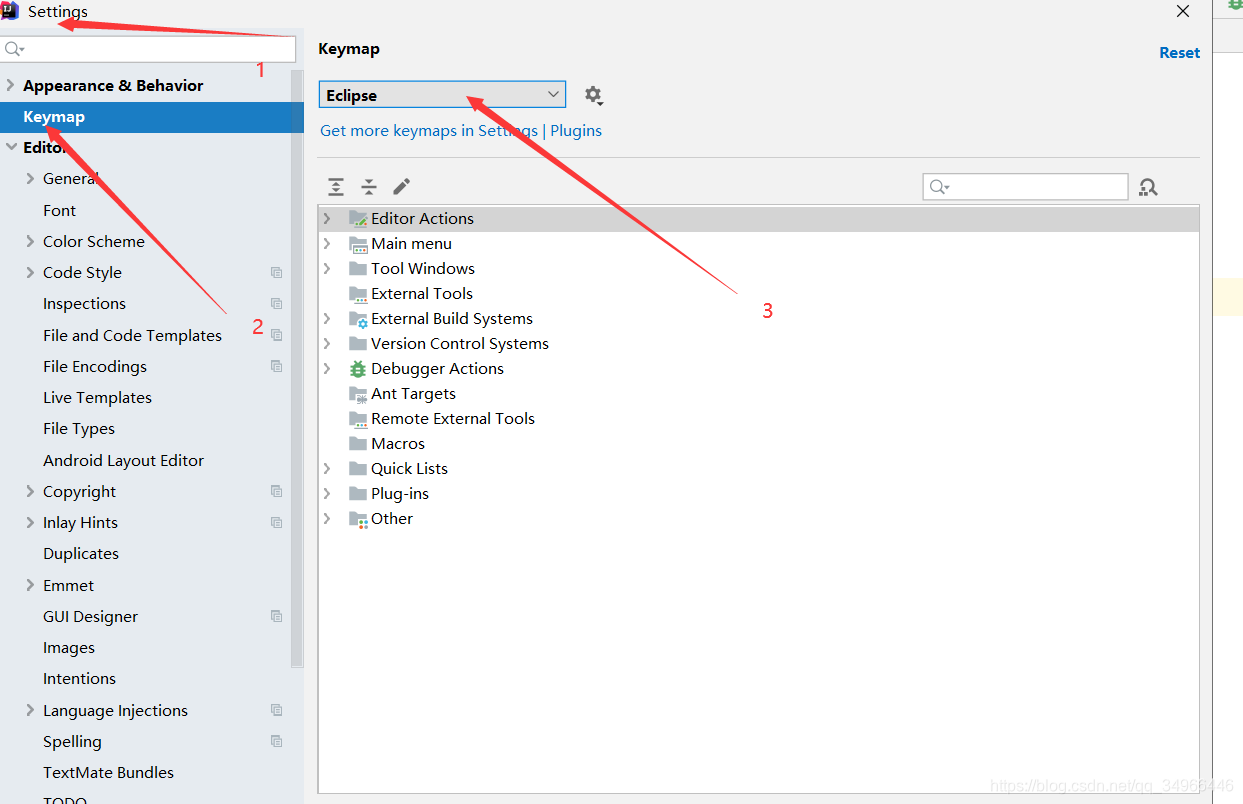Click the pencil Edit Shortcut icon
The height and width of the screenshot is (804, 1243).
[x=401, y=187]
